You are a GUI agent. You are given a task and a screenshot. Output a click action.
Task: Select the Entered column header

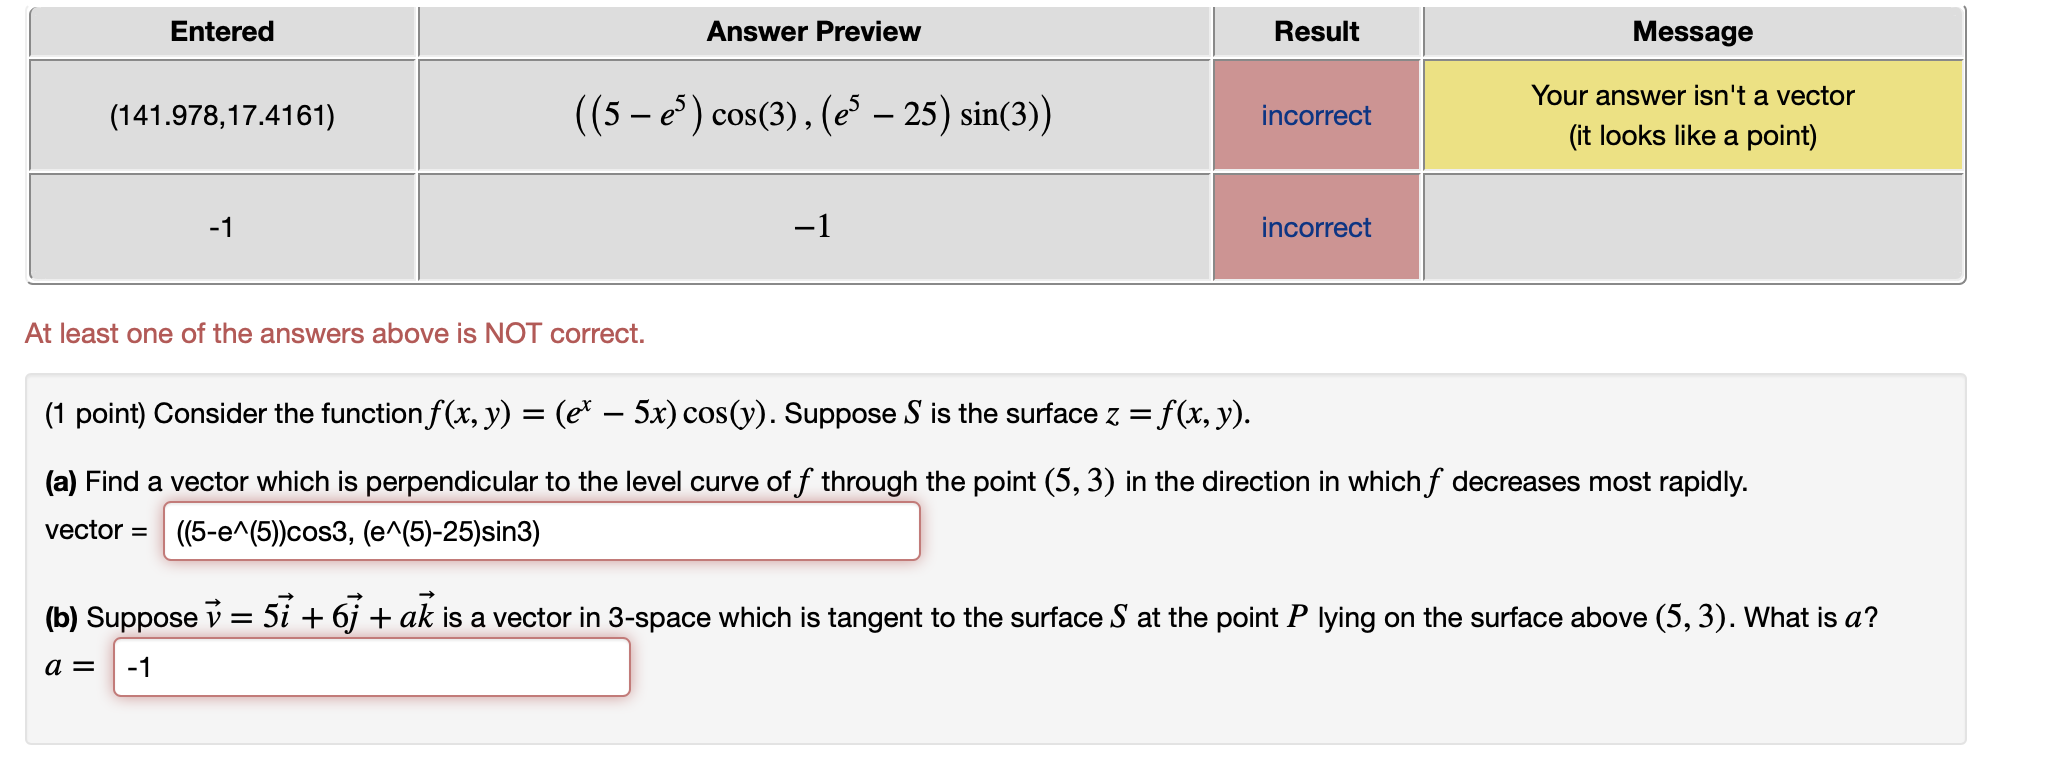tap(222, 31)
